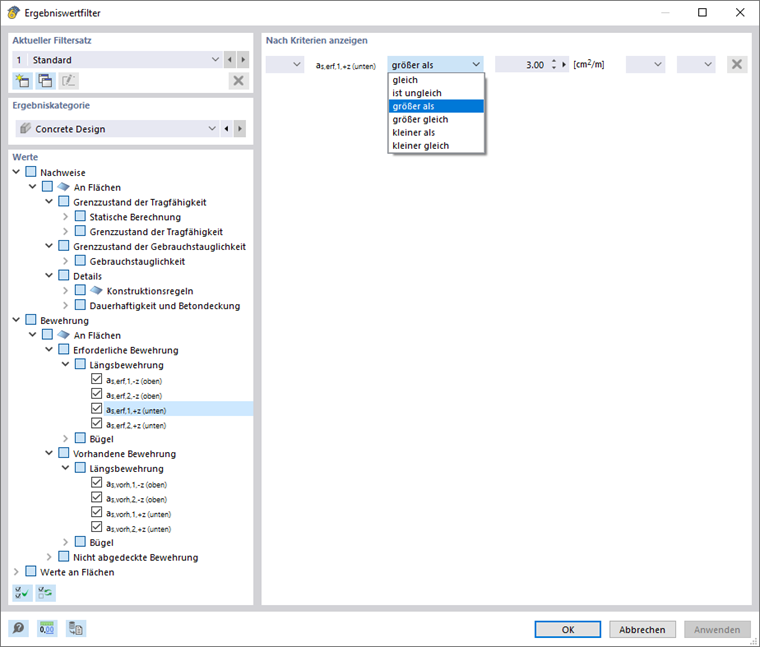Image resolution: width=760 pixels, height=647 pixels.
Task: Create a new filter set icon
Action: click(x=22, y=80)
